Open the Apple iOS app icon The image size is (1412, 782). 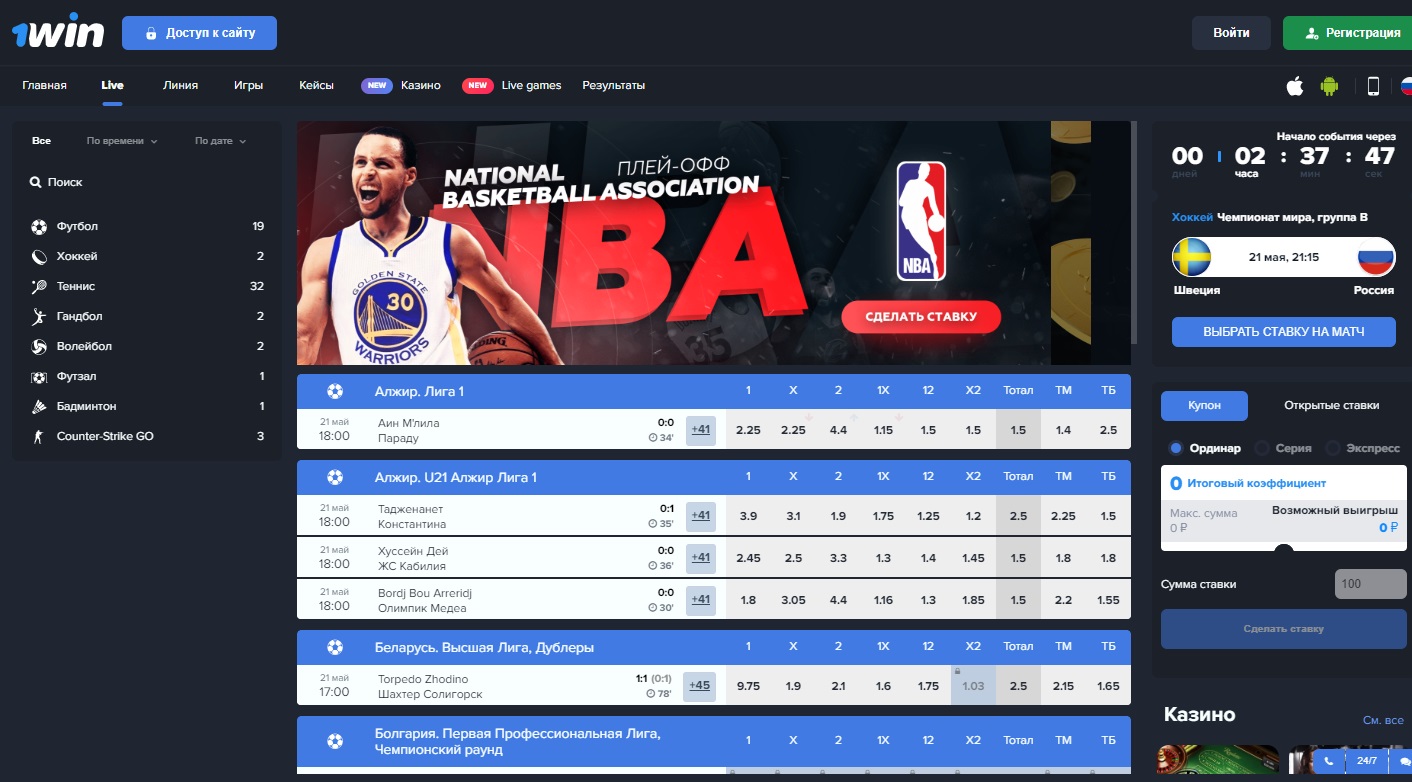tap(1295, 86)
